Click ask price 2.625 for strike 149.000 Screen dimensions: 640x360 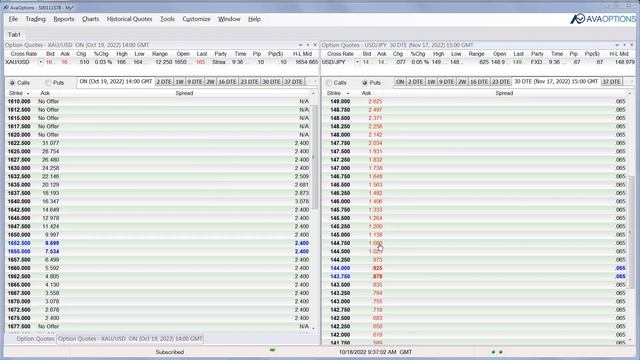point(375,102)
